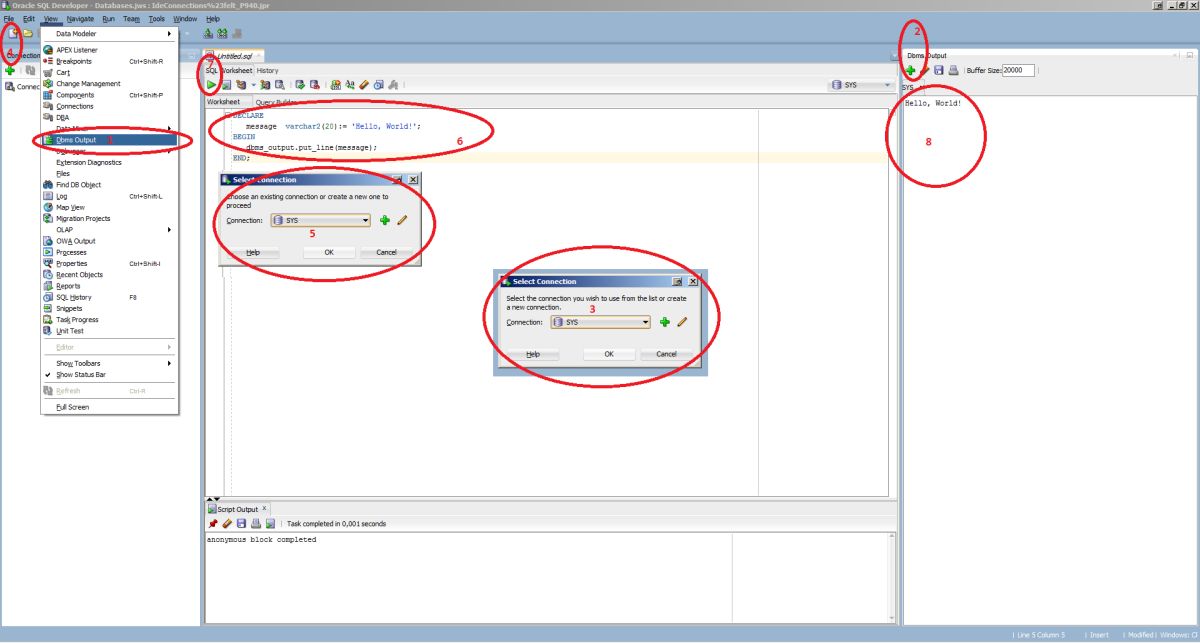Open Connection combo in center Select Connection dialog
This screenshot has height=643, width=1200.
pos(601,322)
